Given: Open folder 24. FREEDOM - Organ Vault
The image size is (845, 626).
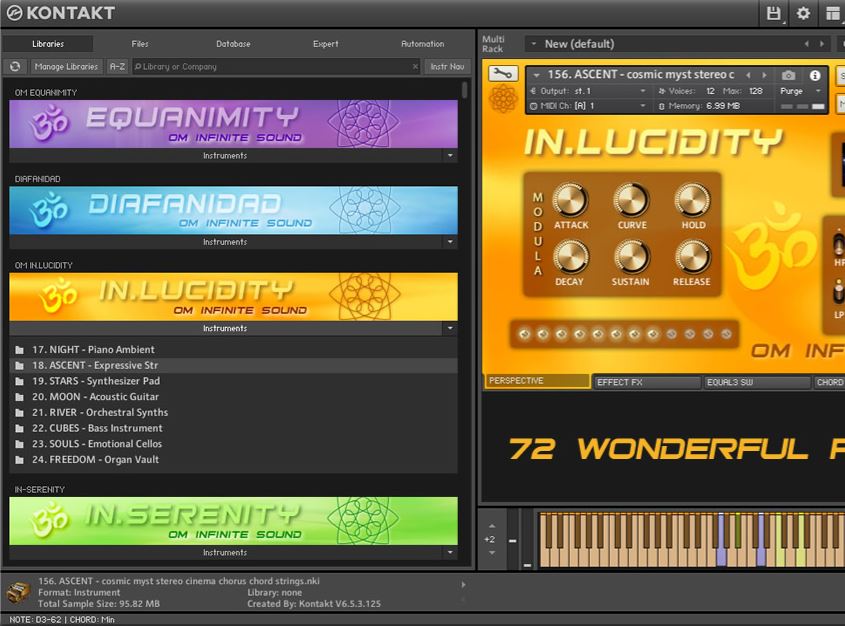Looking at the screenshot, I should pos(233,460).
